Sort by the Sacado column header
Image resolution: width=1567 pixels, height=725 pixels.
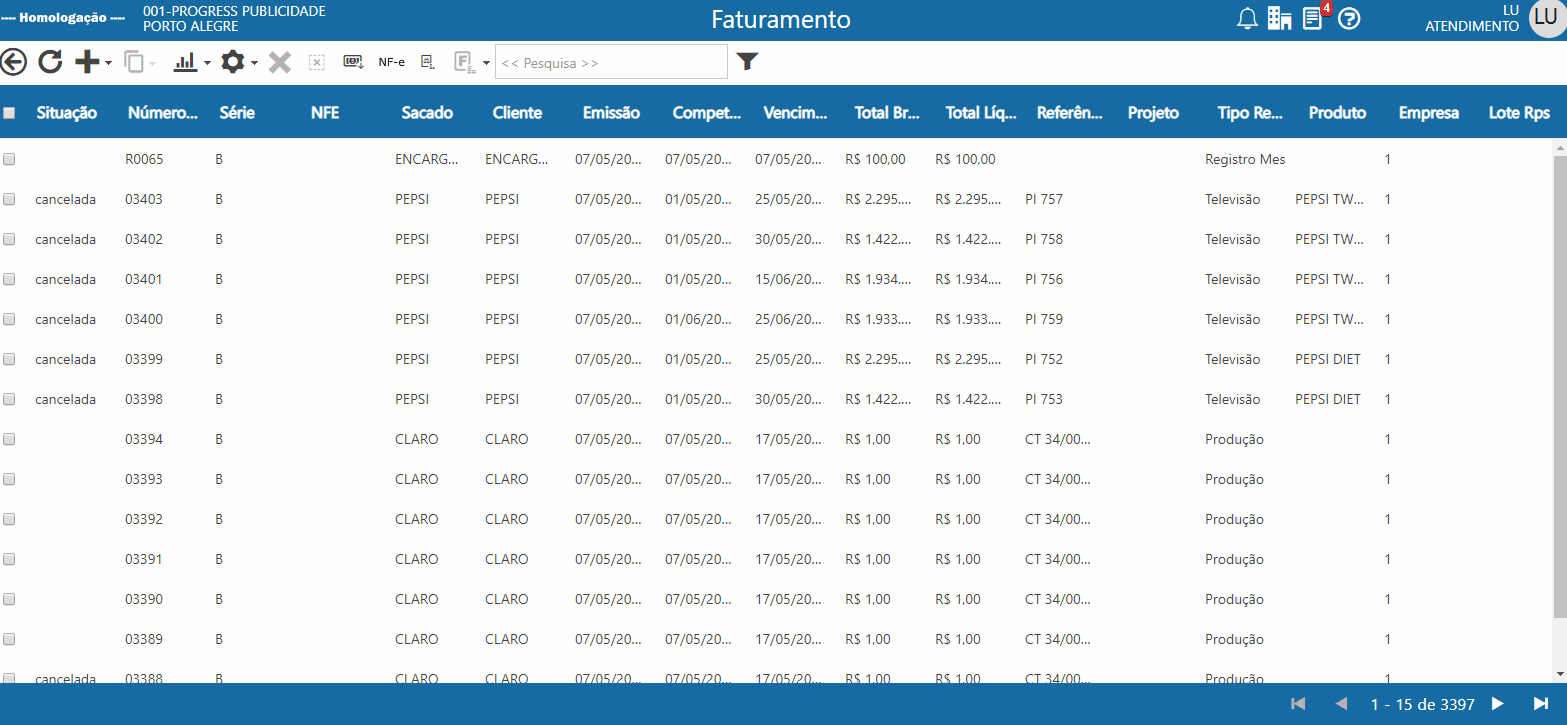(x=427, y=113)
